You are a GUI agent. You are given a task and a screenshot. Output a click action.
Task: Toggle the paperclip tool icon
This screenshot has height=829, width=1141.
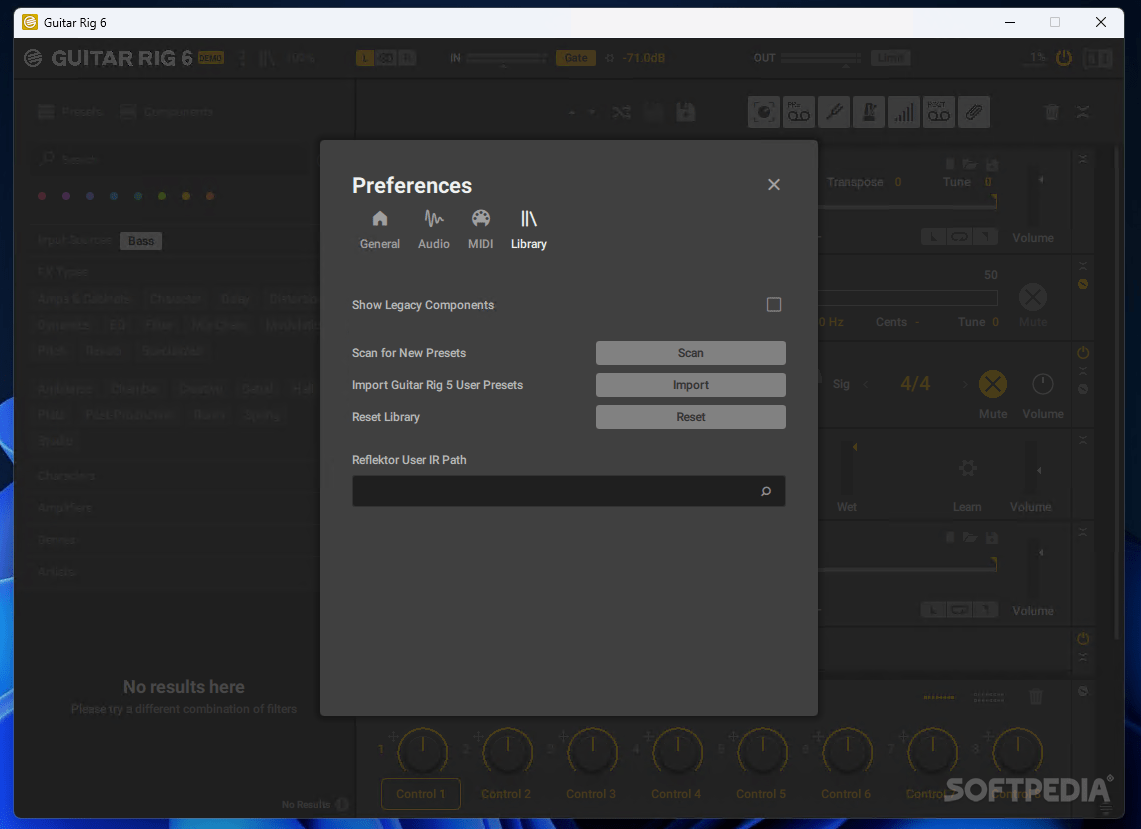[x=974, y=112]
